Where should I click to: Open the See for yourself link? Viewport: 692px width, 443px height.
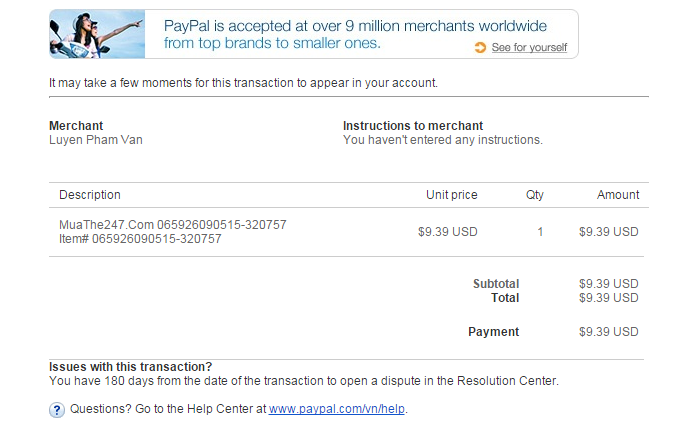pos(529,48)
